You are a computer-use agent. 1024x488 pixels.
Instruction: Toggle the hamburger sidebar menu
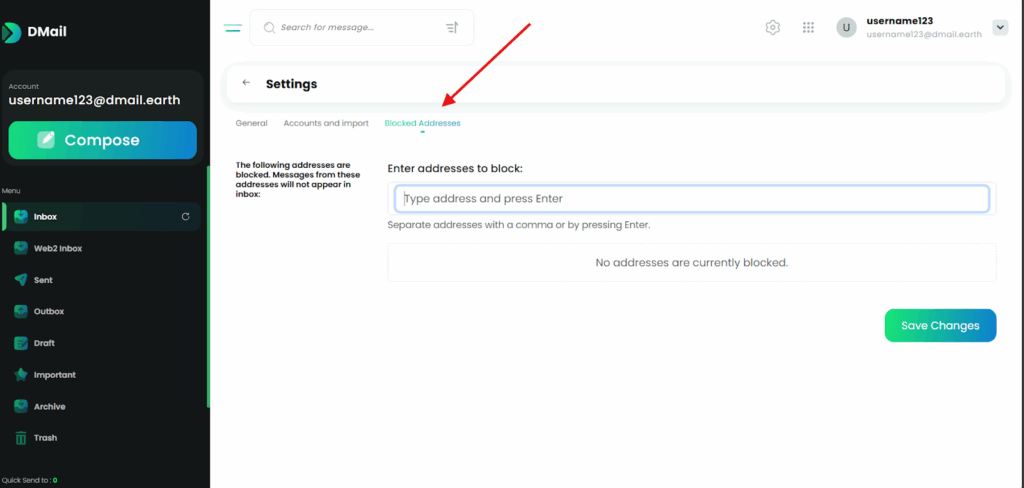coord(233,28)
